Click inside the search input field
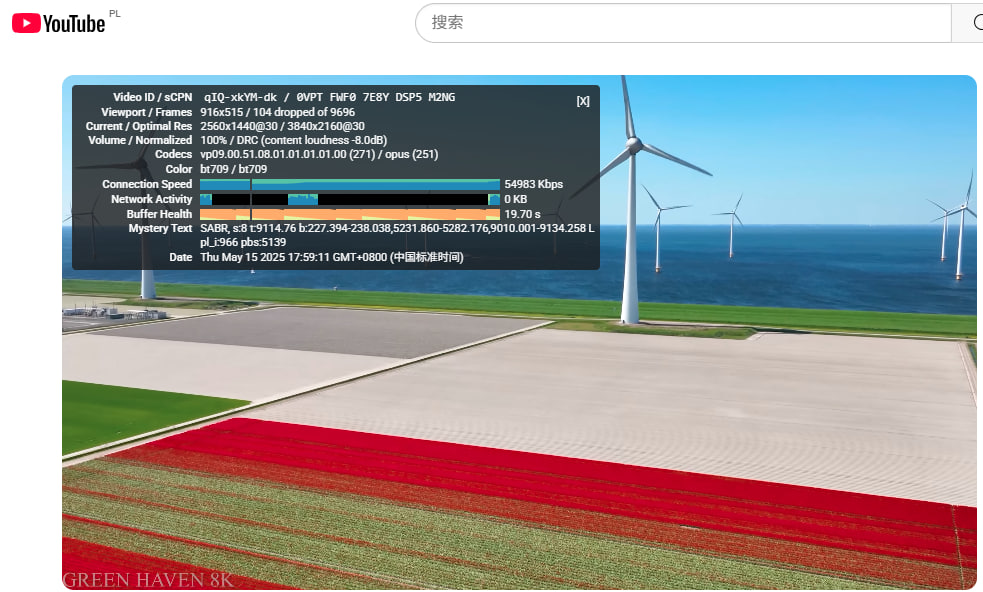The height and width of the screenshot is (592, 983). click(x=680, y=23)
